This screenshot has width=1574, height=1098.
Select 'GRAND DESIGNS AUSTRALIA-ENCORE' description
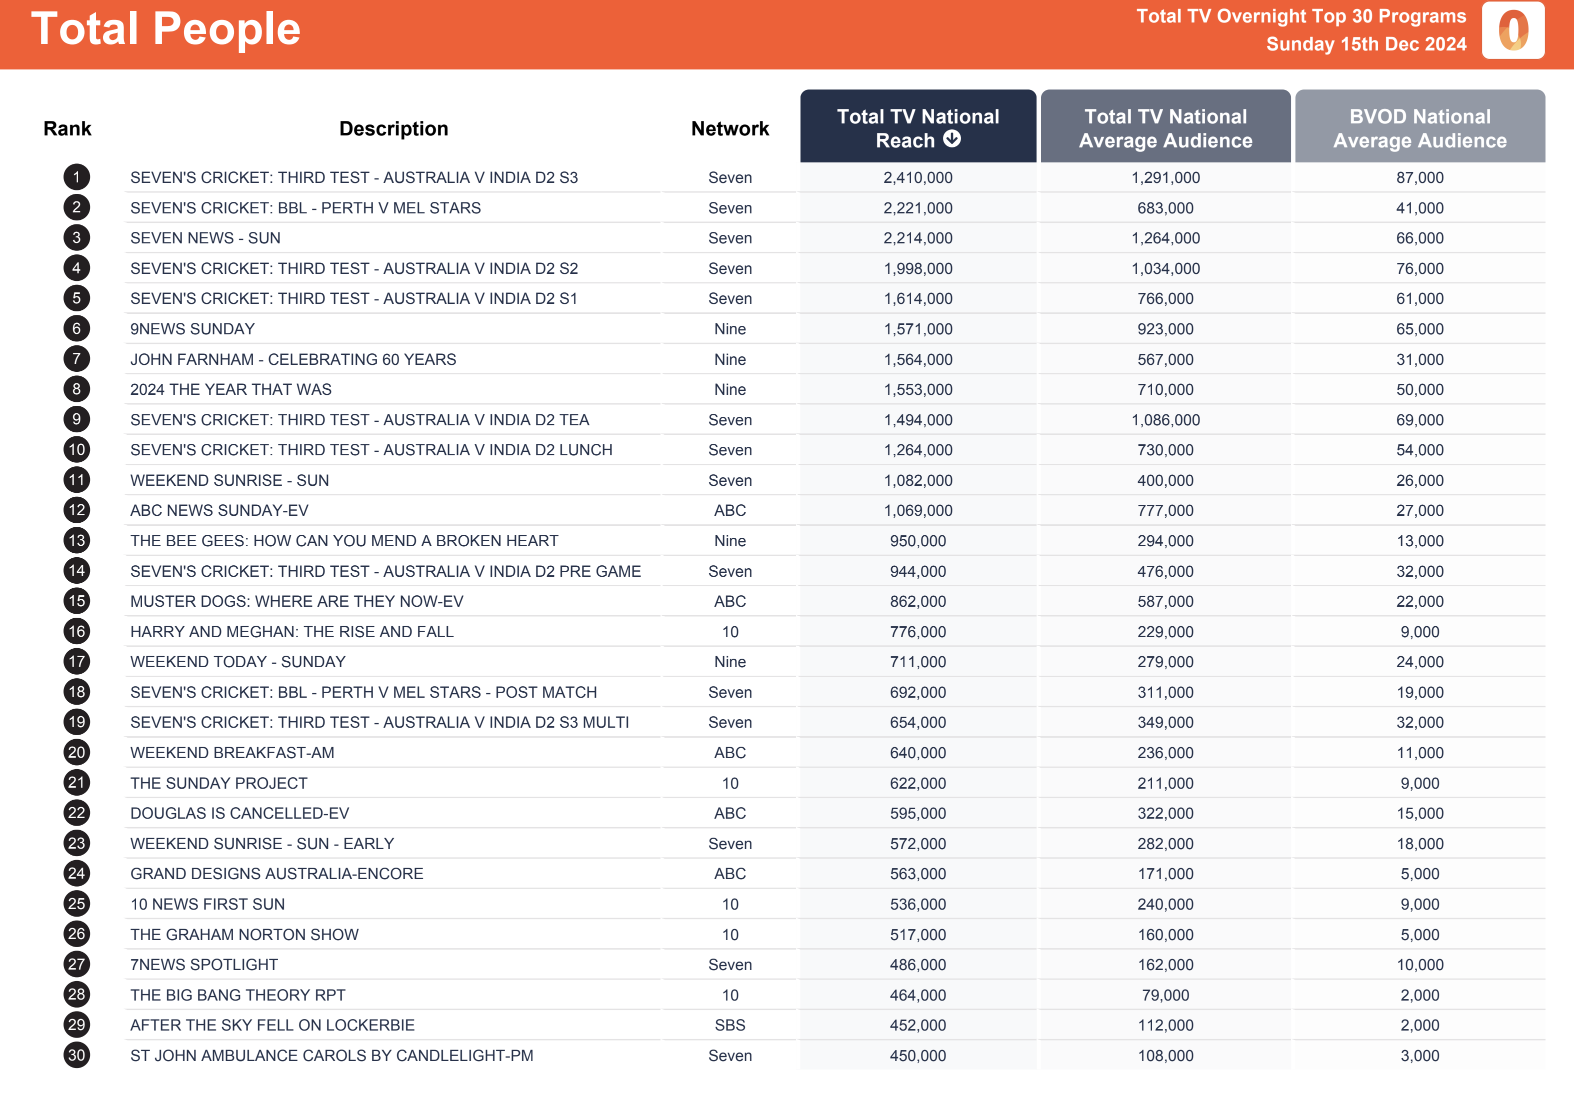pyautogui.click(x=277, y=874)
